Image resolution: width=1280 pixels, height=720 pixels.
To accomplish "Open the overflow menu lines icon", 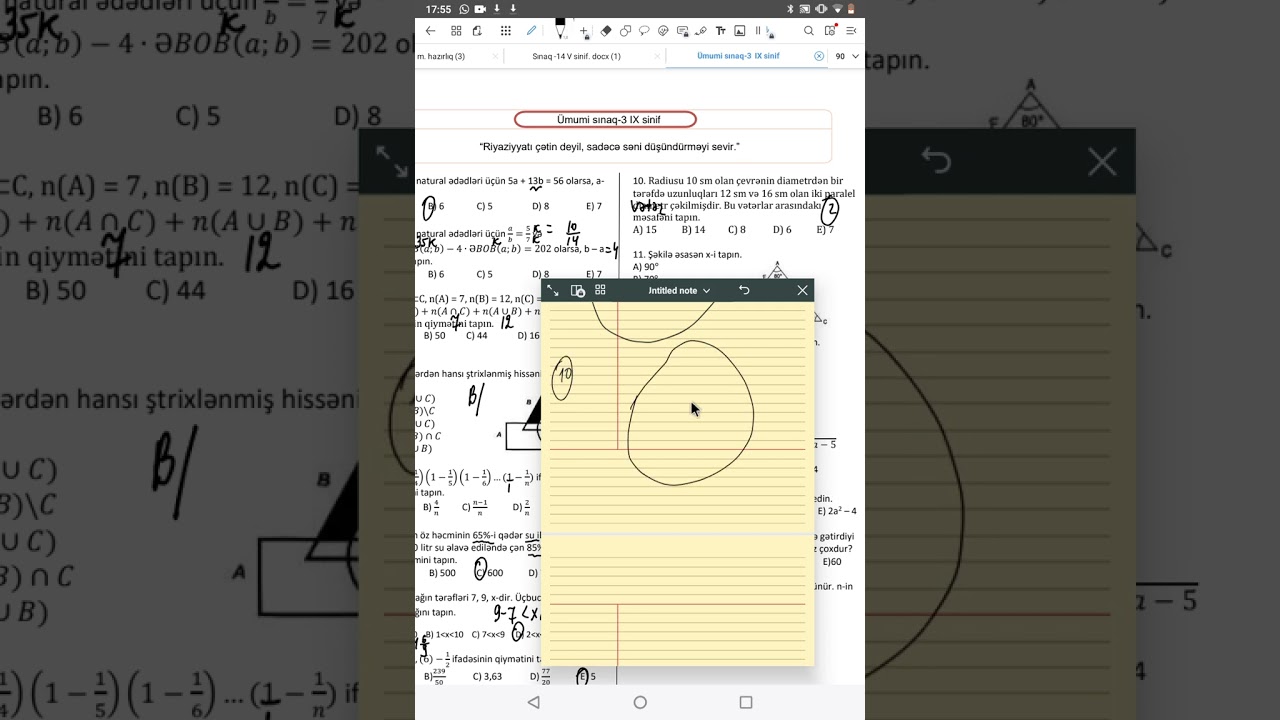I will (x=851, y=31).
